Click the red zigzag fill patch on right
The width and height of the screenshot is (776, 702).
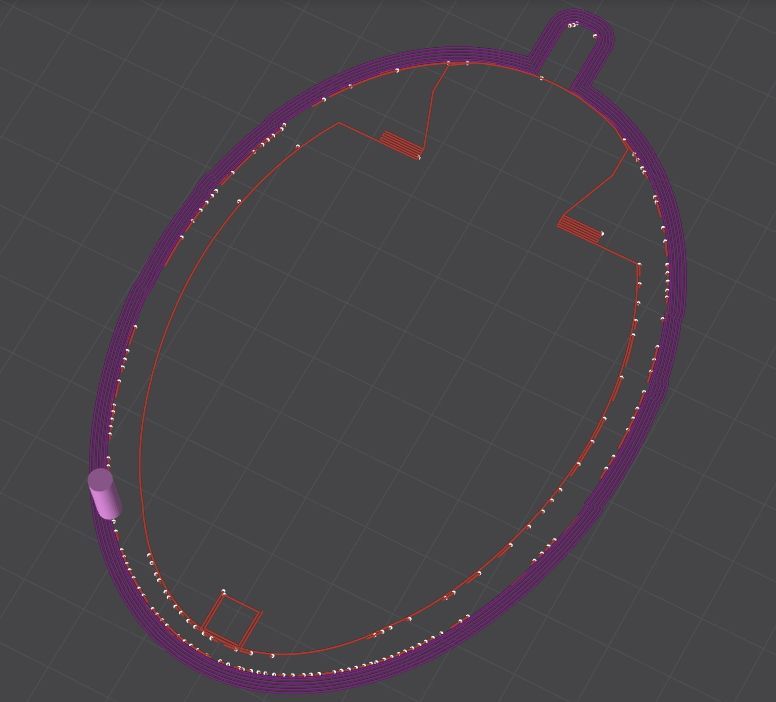[580, 230]
